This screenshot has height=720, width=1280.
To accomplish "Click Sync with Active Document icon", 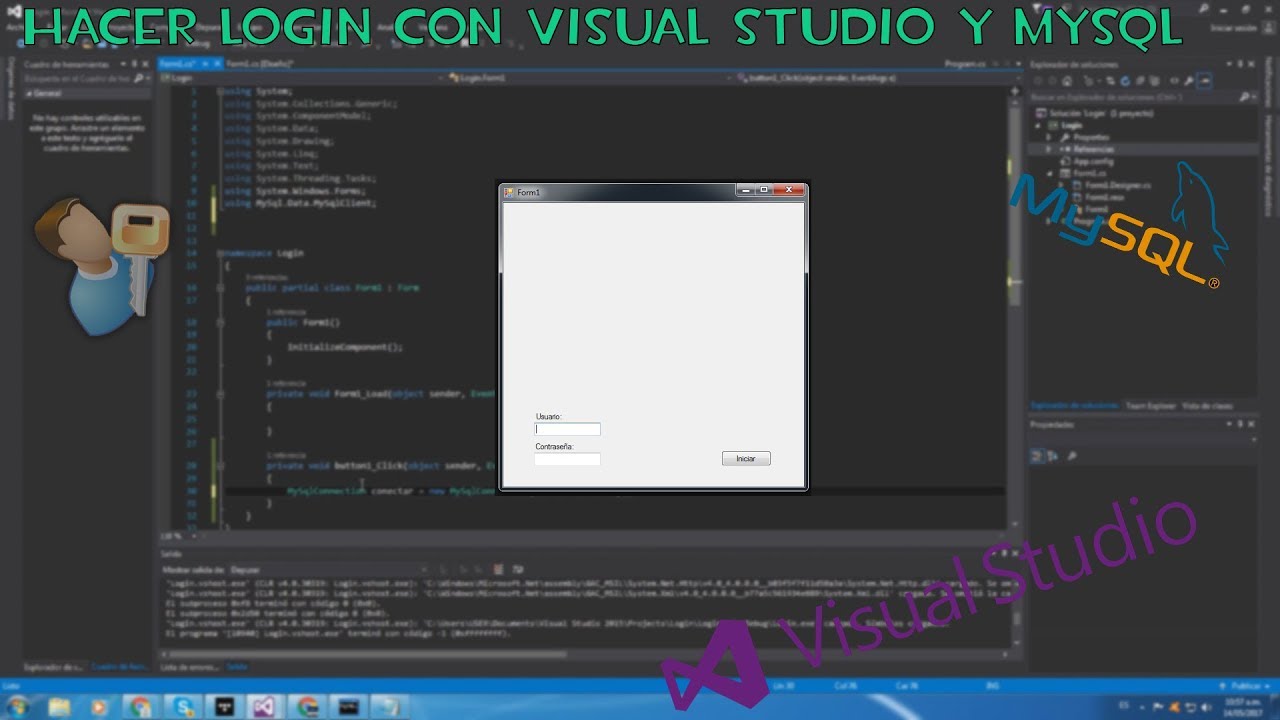I will pos(1112,81).
